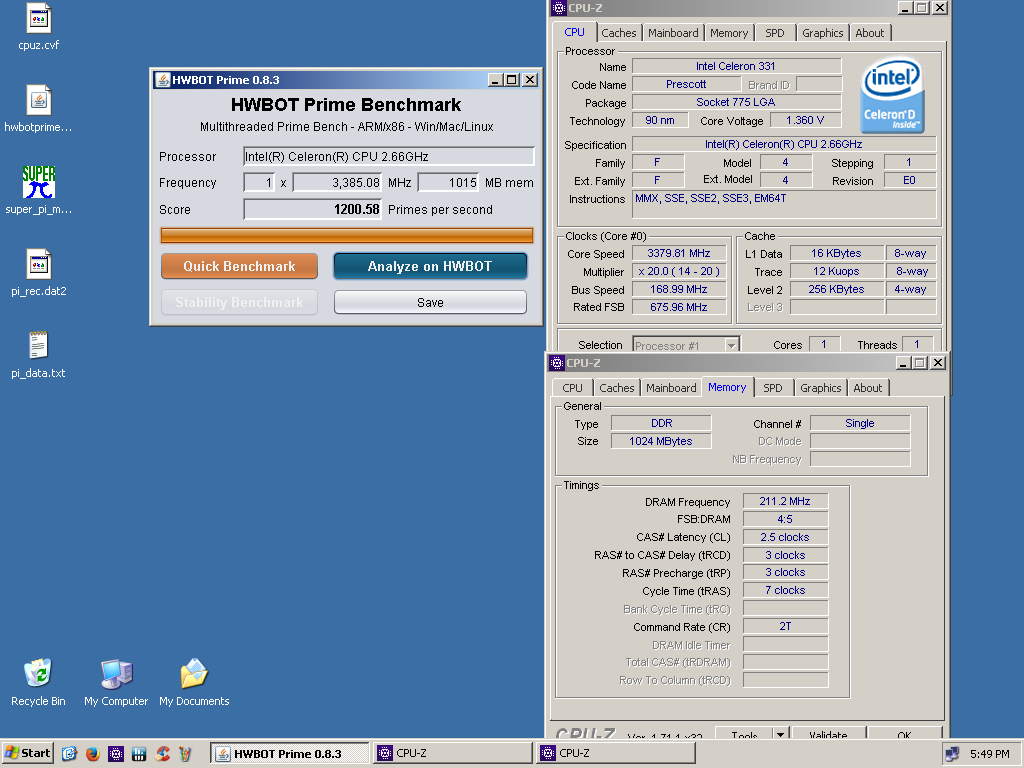The image size is (1024, 768).
Task: Click the CPU-Z icon in the Memory window title bar
Action: tap(556, 363)
